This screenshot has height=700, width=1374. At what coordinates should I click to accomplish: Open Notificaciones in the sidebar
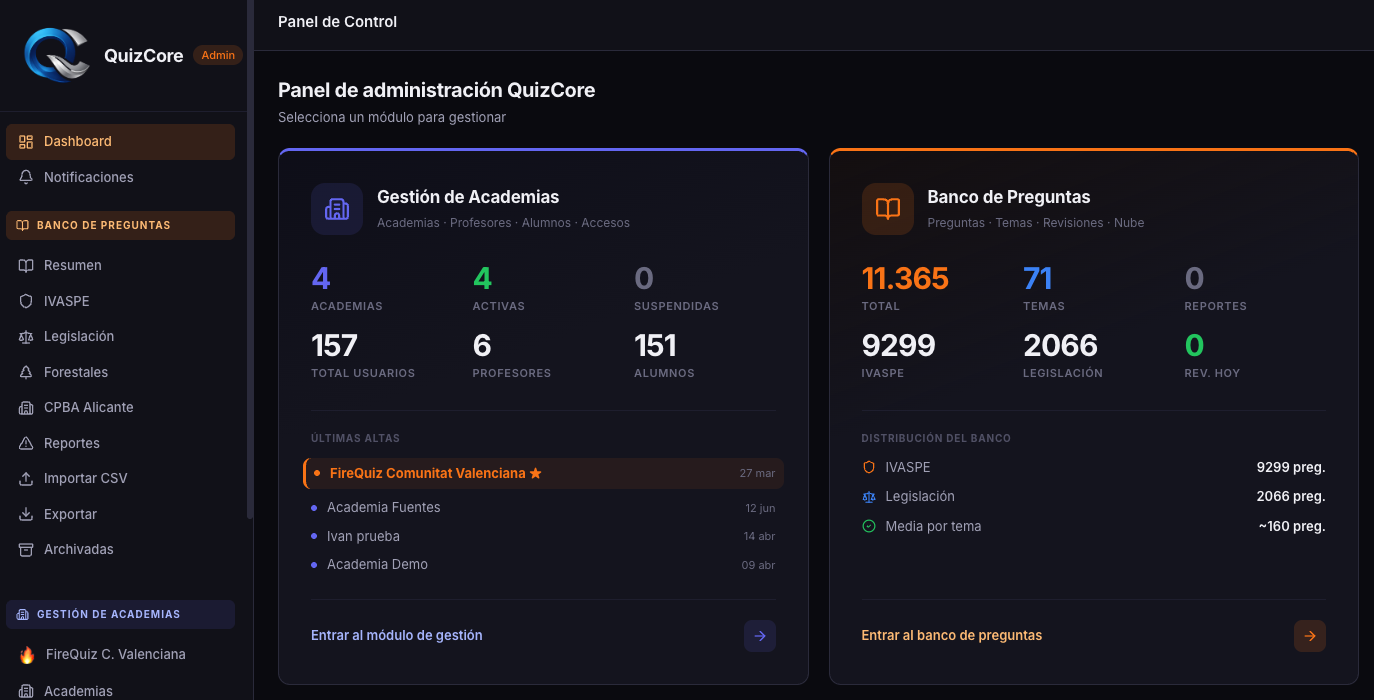(120, 177)
